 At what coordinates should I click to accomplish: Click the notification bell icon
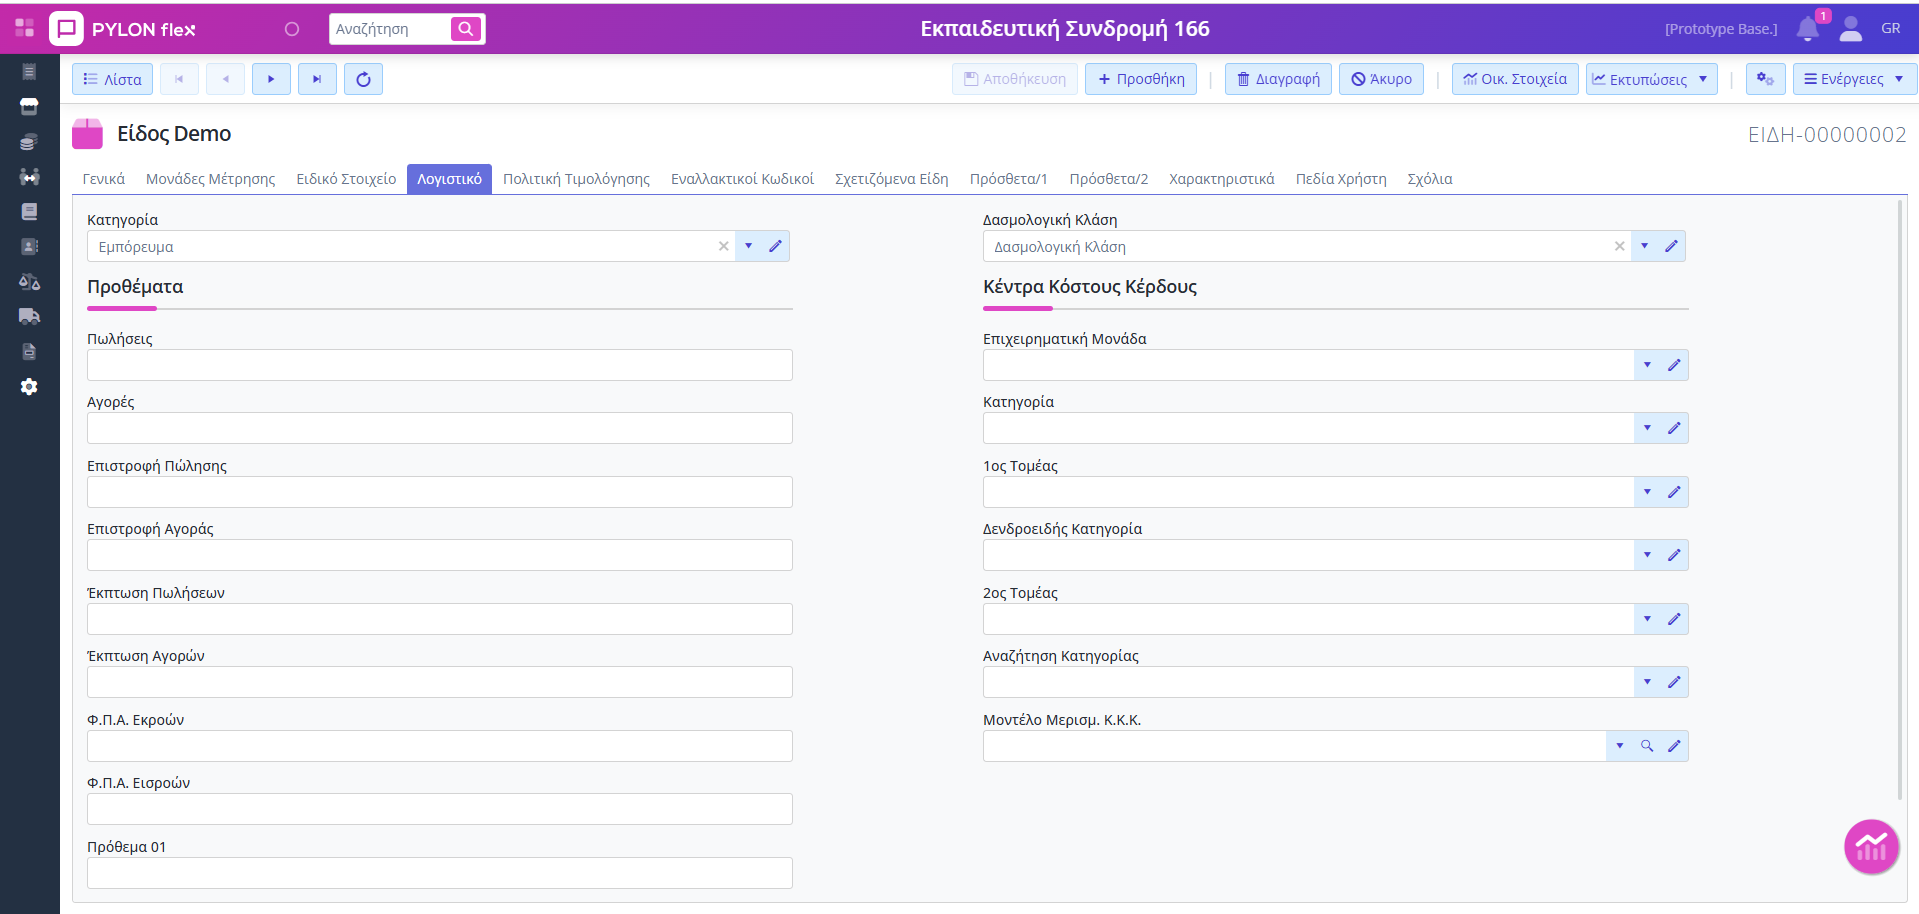[x=1807, y=29]
